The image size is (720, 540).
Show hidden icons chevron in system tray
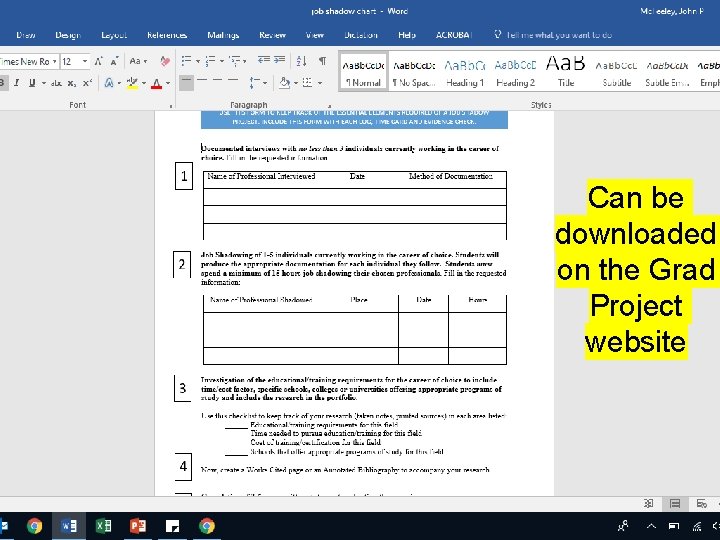[x=651, y=526]
